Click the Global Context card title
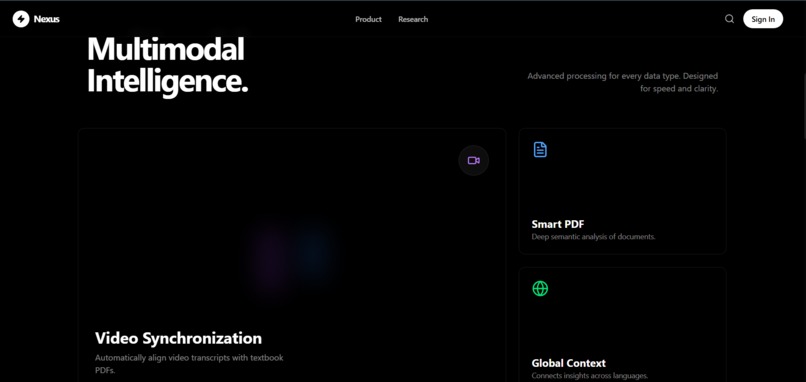The height and width of the screenshot is (382, 806). click(x=569, y=363)
